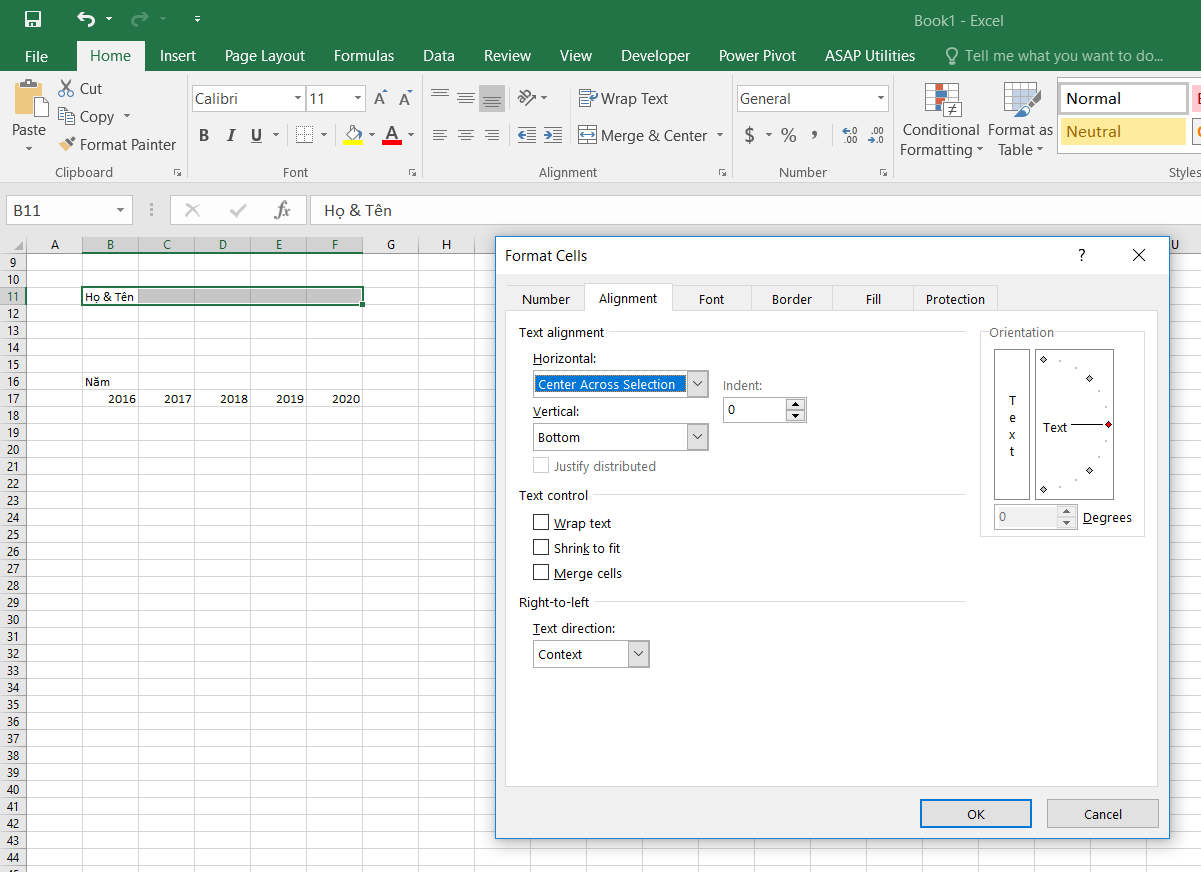Open Conditional Formatting menu

(940, 119)
